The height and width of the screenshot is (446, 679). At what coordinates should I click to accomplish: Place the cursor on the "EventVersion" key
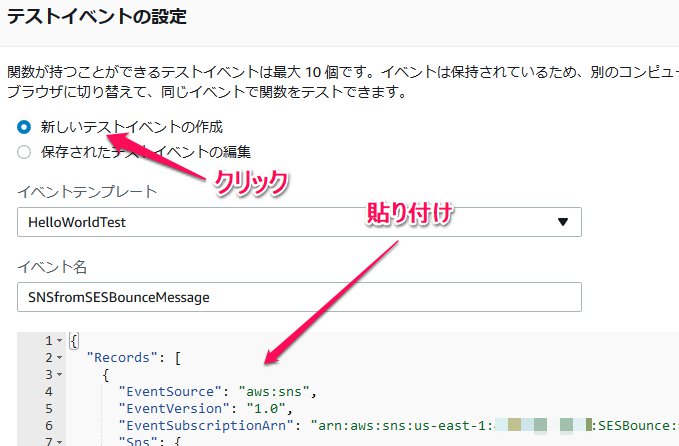point(168,407)
